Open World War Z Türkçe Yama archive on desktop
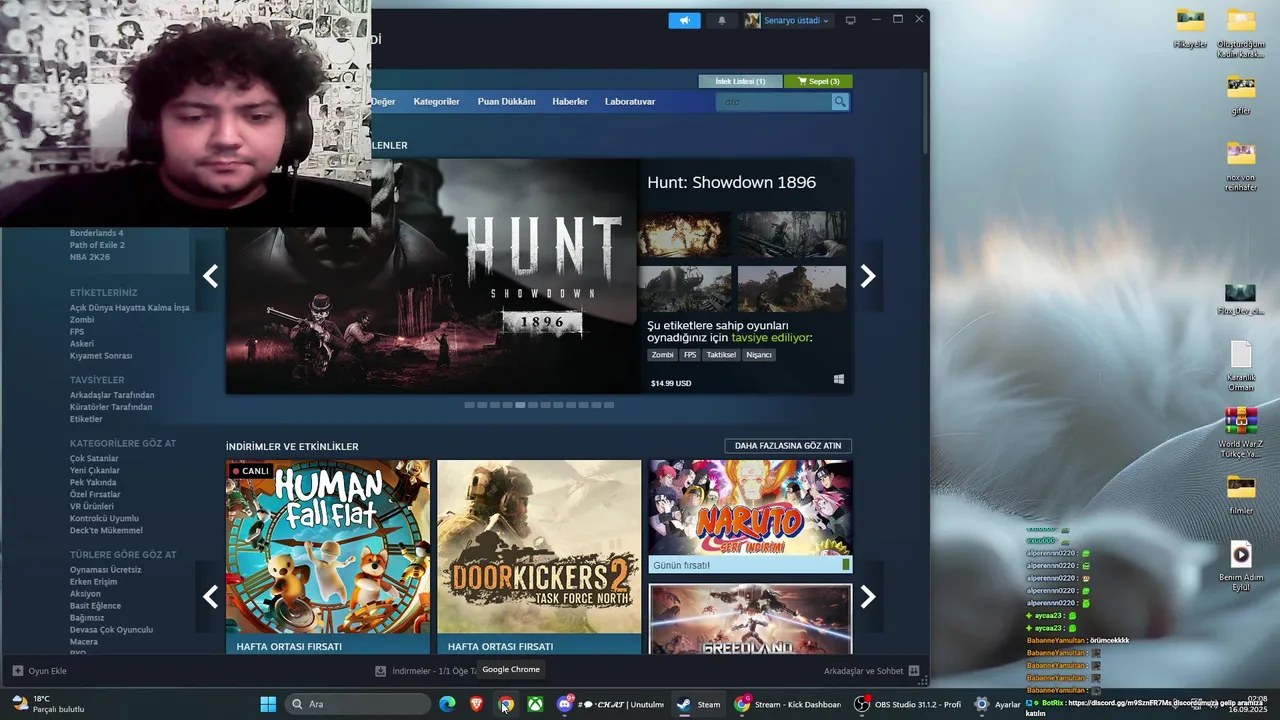The width and height of the screenshot is (1280, 720). point(1241,432)
